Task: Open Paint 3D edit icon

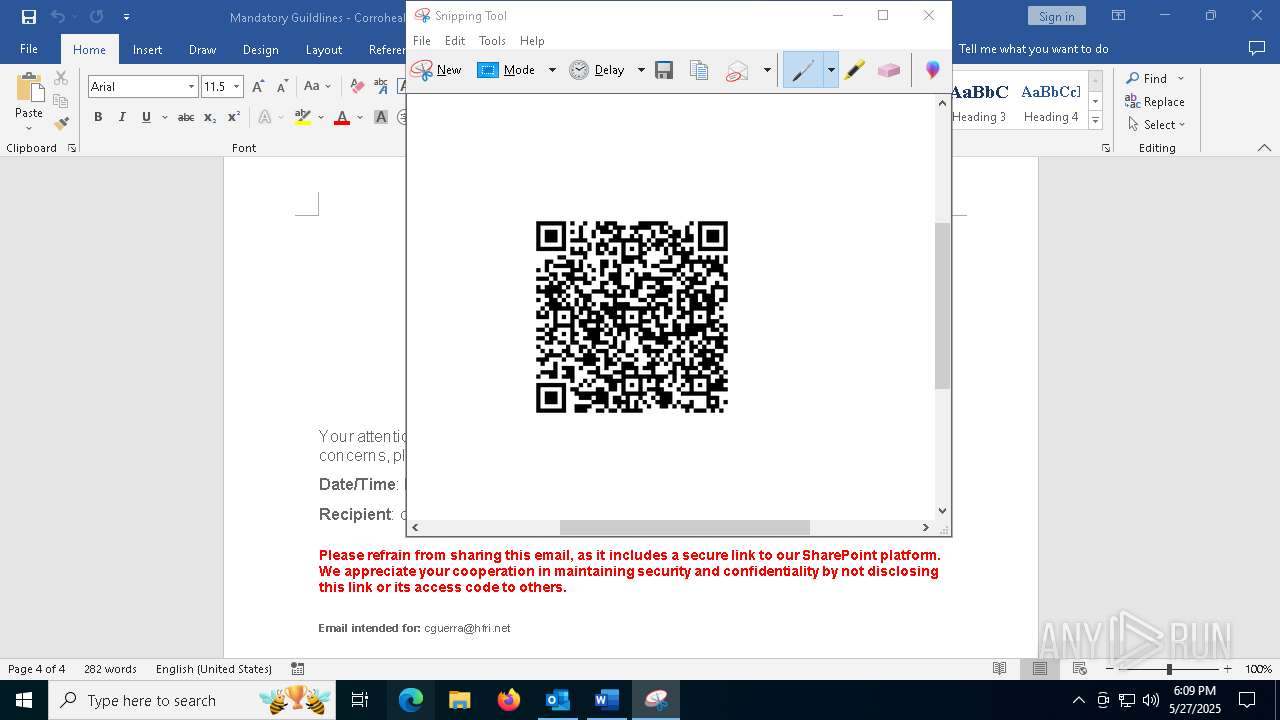Action: point(932,70)
